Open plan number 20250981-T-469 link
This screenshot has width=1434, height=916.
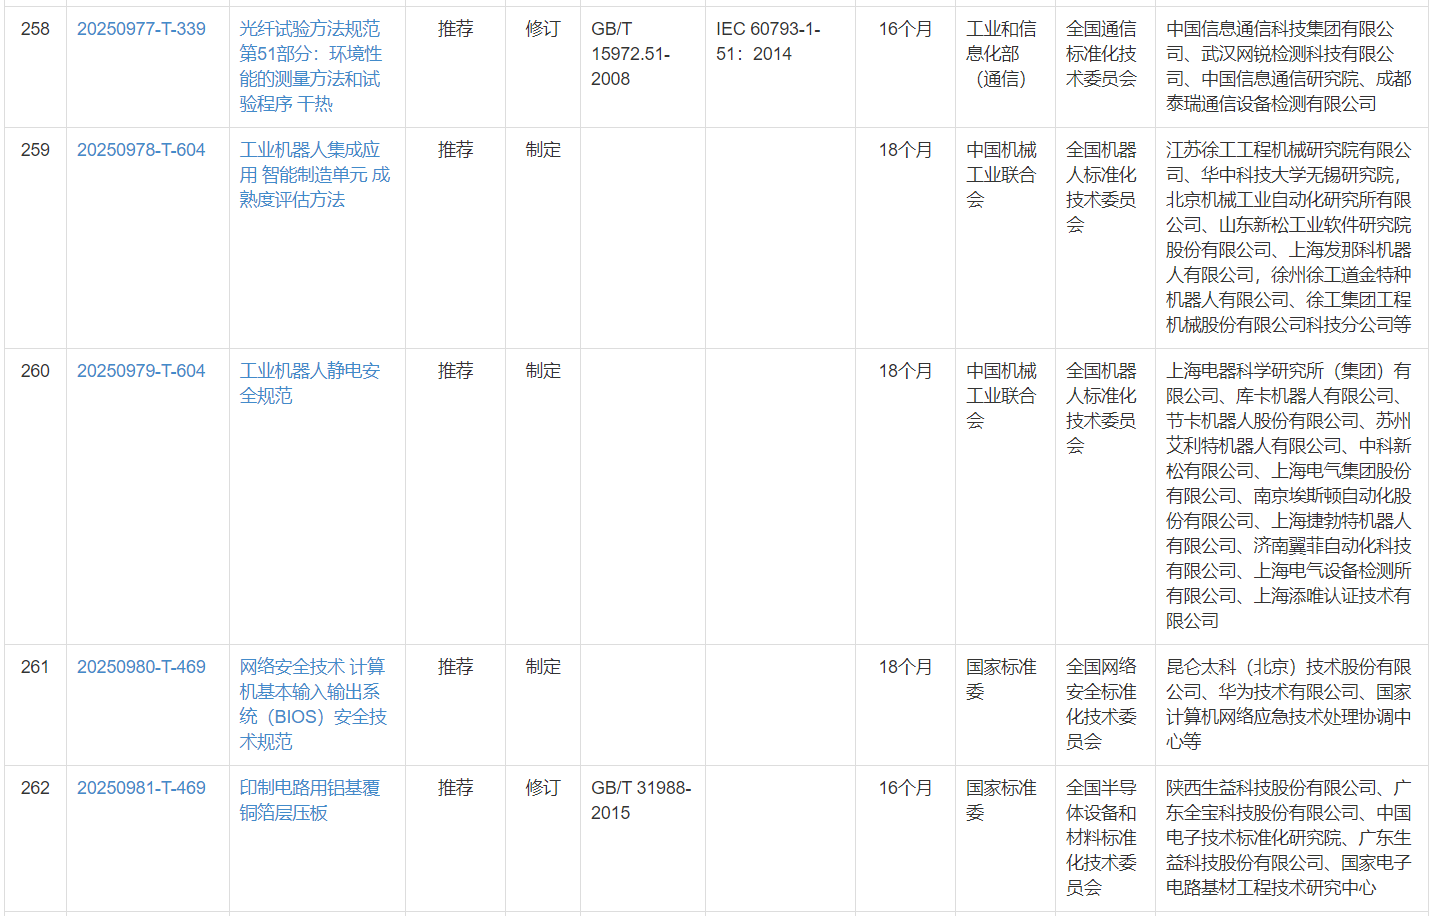(141, 788)
